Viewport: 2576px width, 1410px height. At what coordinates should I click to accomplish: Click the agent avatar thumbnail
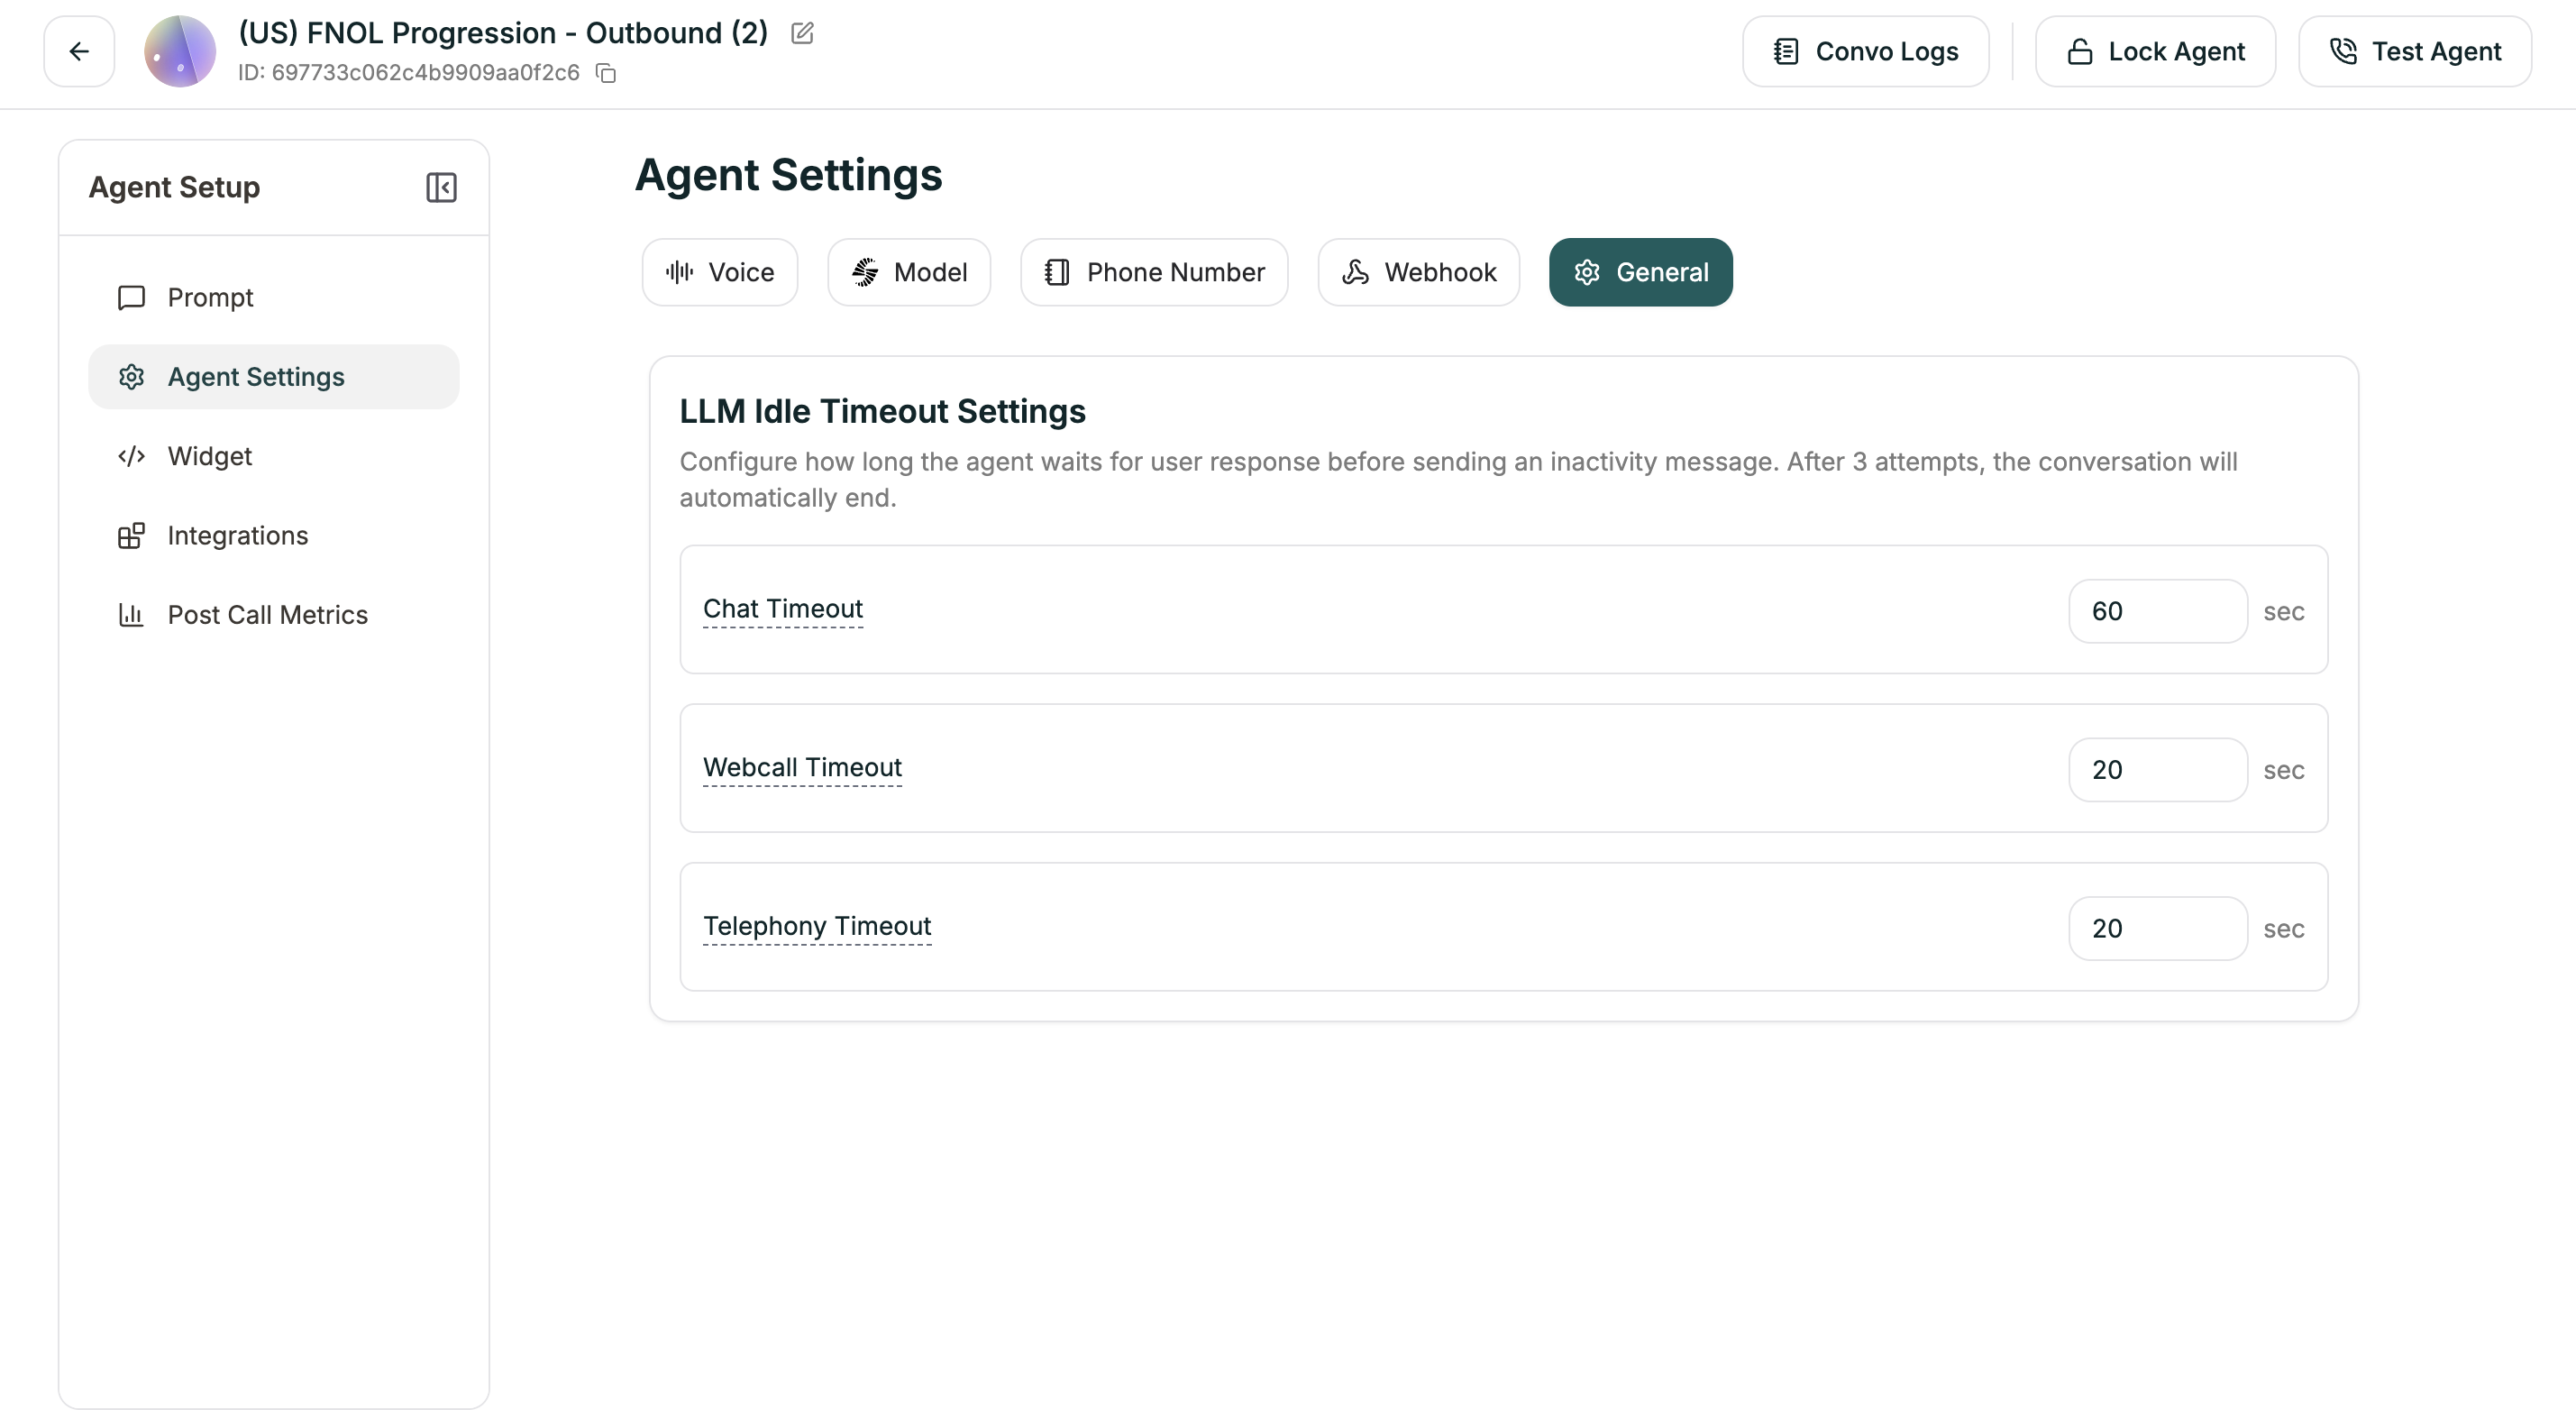click(x=180, y=51)
